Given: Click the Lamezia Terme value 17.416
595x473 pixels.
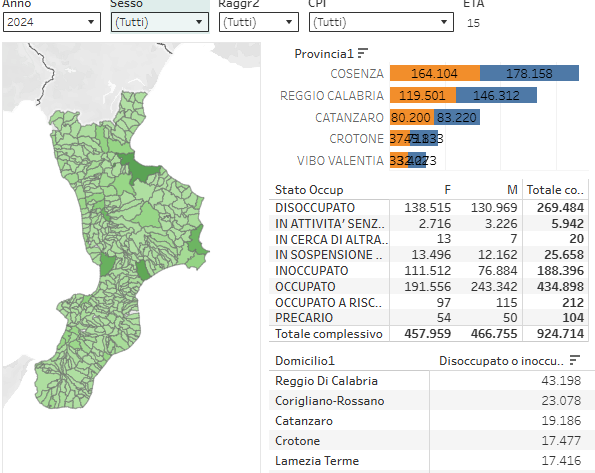Looking at the screenshot, I should click(x=561, y=461).
